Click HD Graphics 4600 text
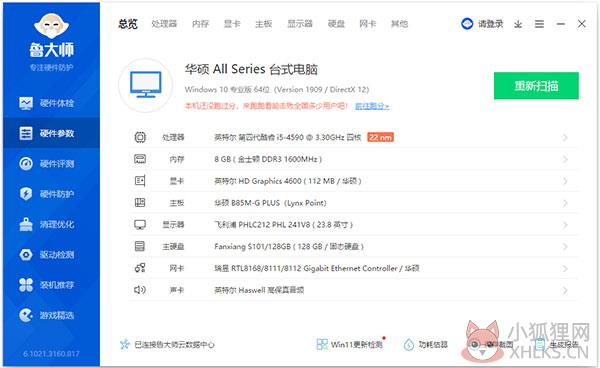The height and width of the screenshot is (368, 600). 288,181
